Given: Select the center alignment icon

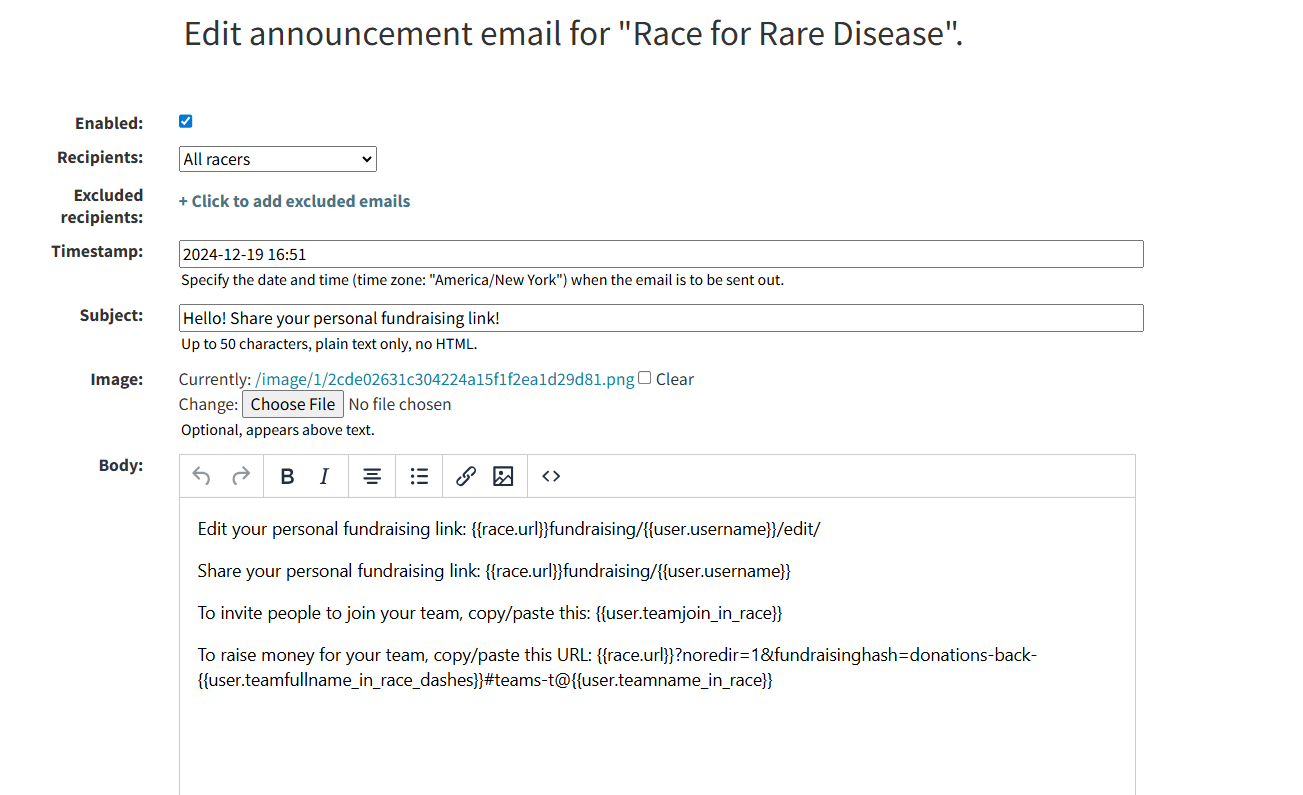Looking at the screenshot, I should (x=371, y=476).
